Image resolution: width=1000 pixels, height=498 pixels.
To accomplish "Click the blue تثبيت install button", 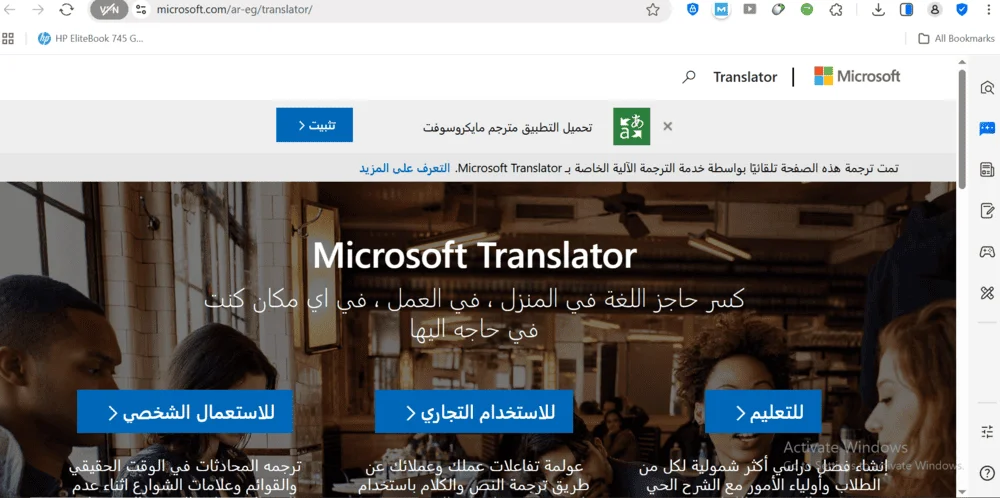I will 314,125.
